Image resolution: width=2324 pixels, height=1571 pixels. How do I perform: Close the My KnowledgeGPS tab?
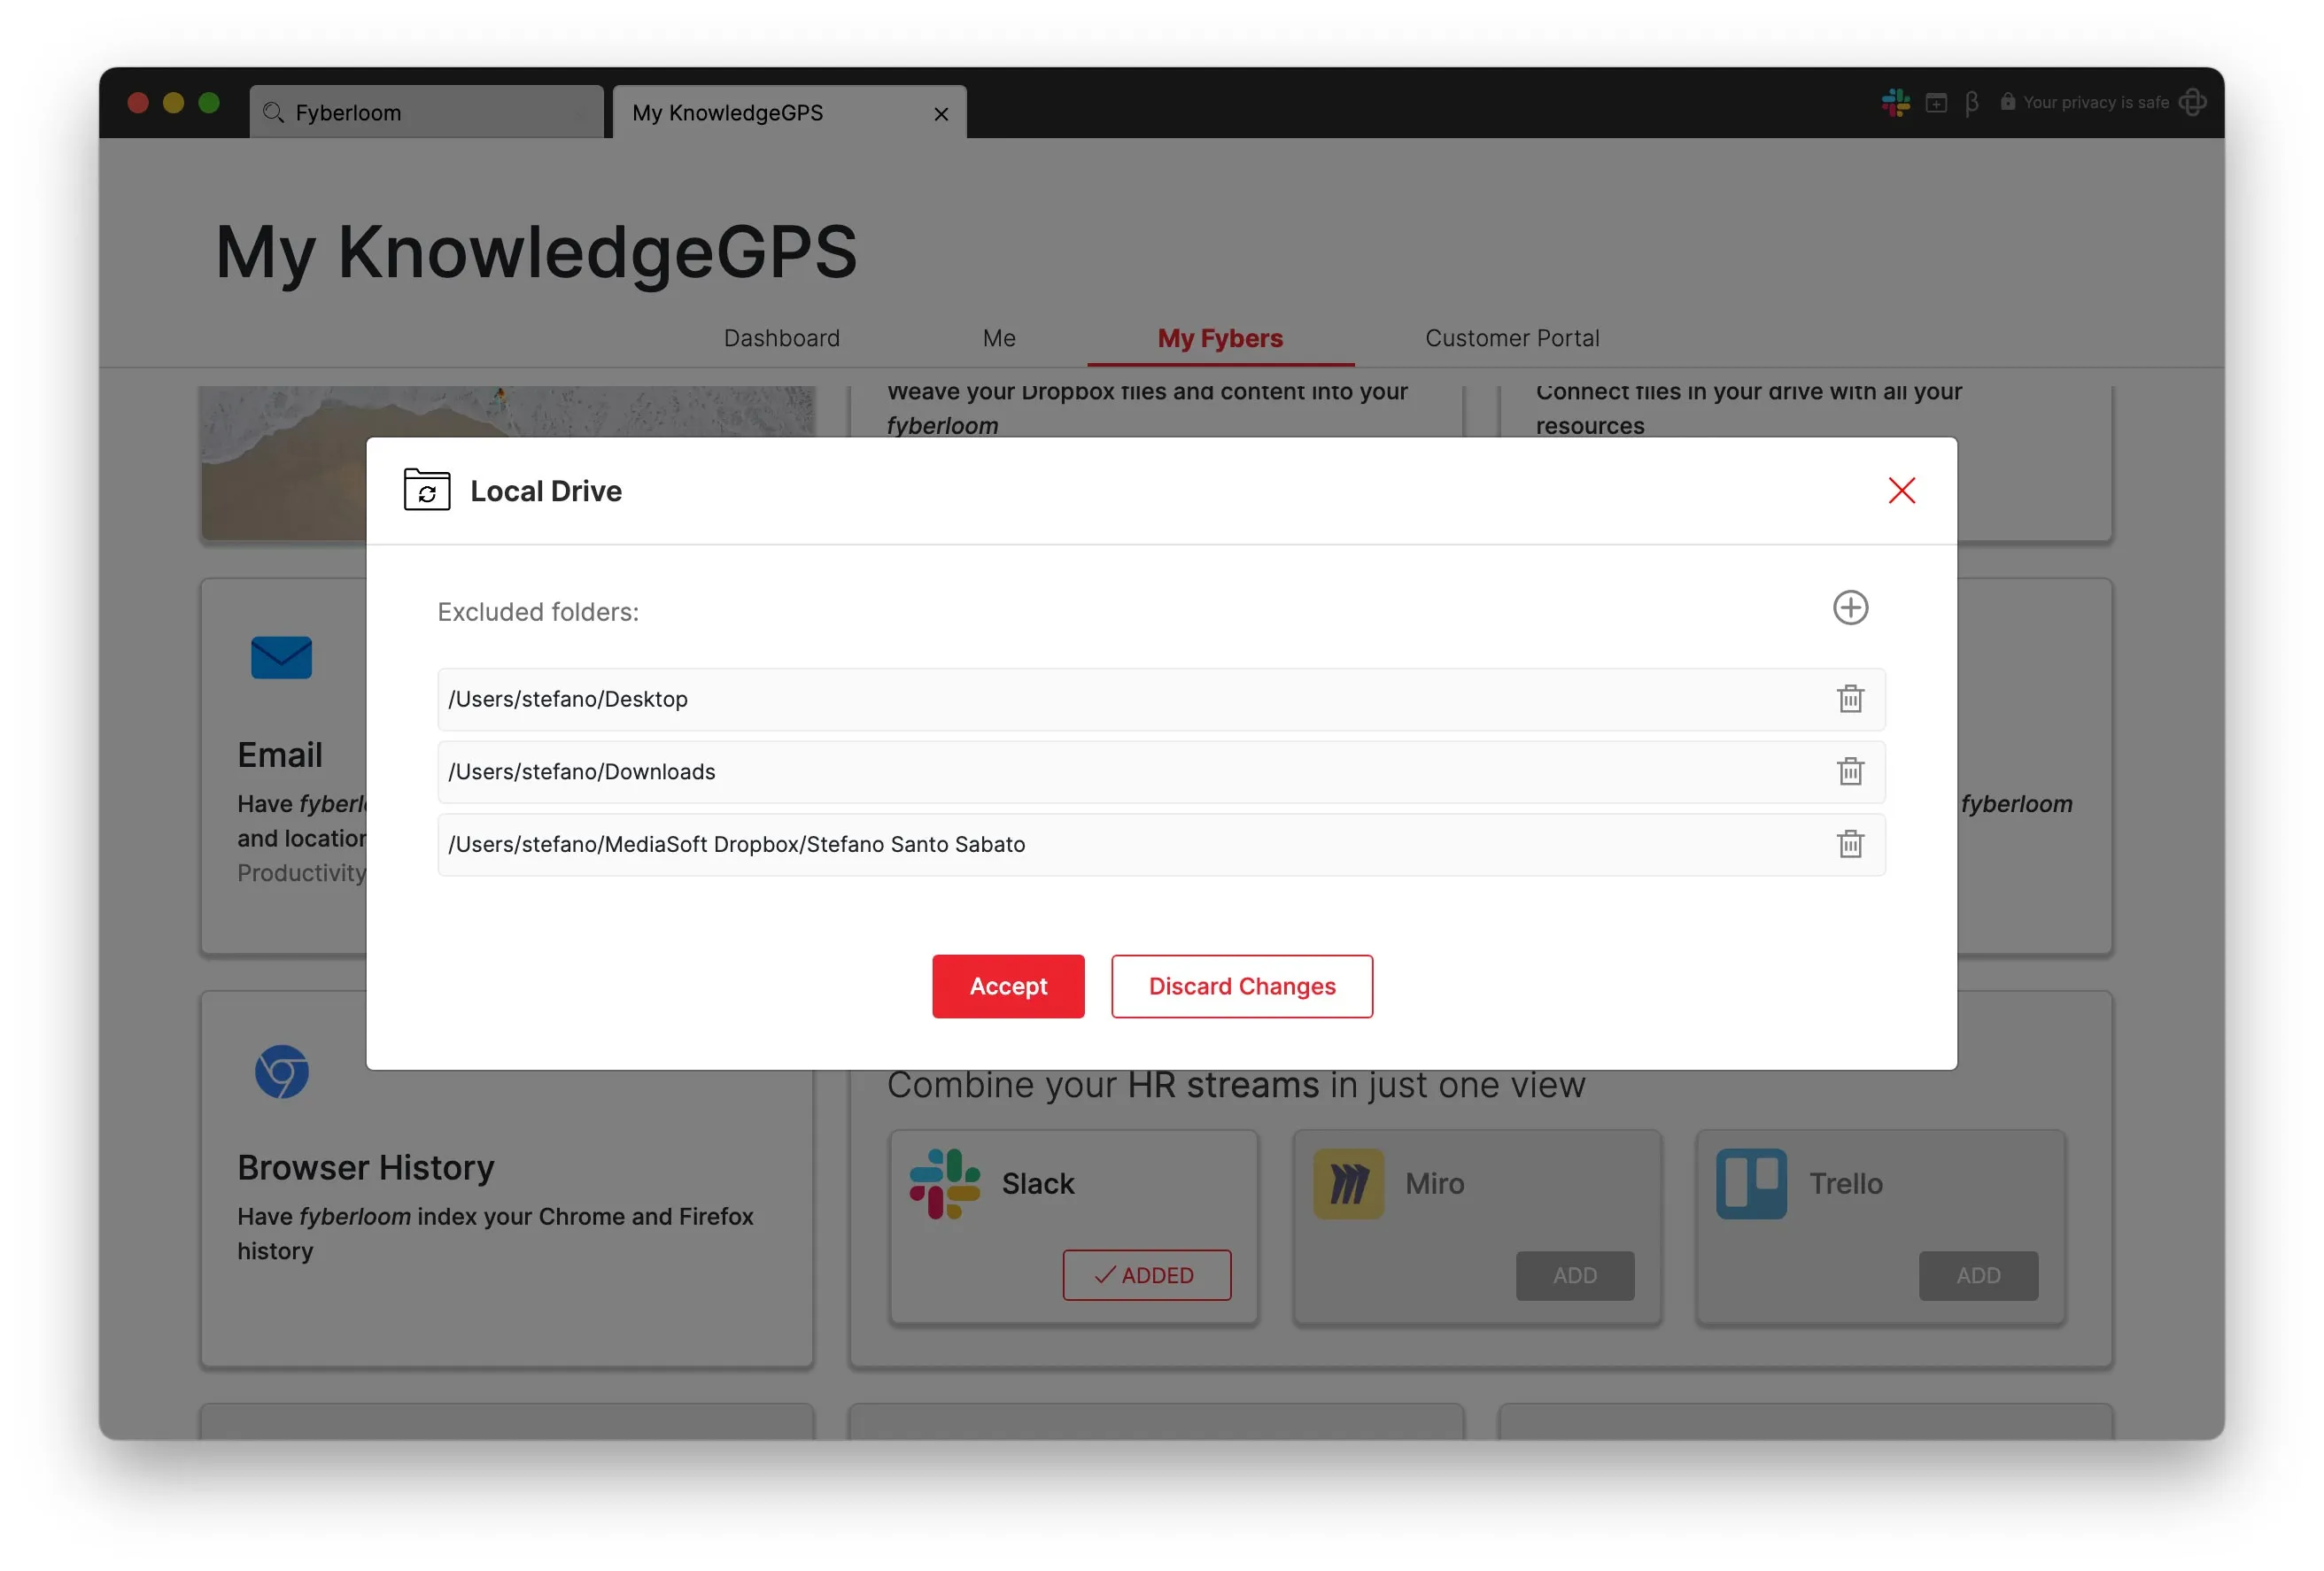coord(940,114)
